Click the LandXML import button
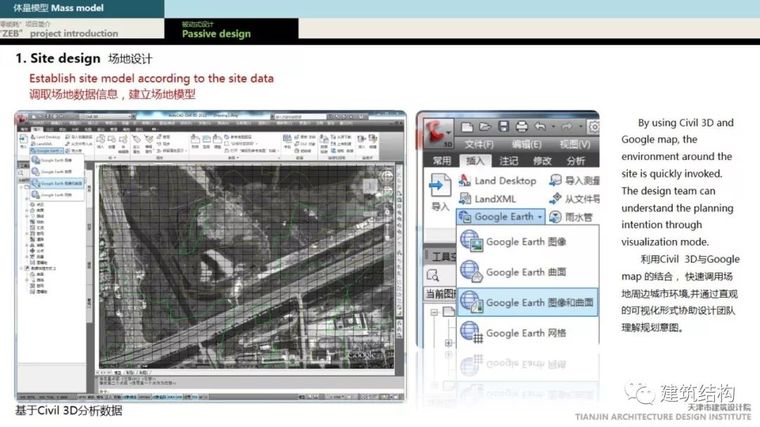 point(487,199)
